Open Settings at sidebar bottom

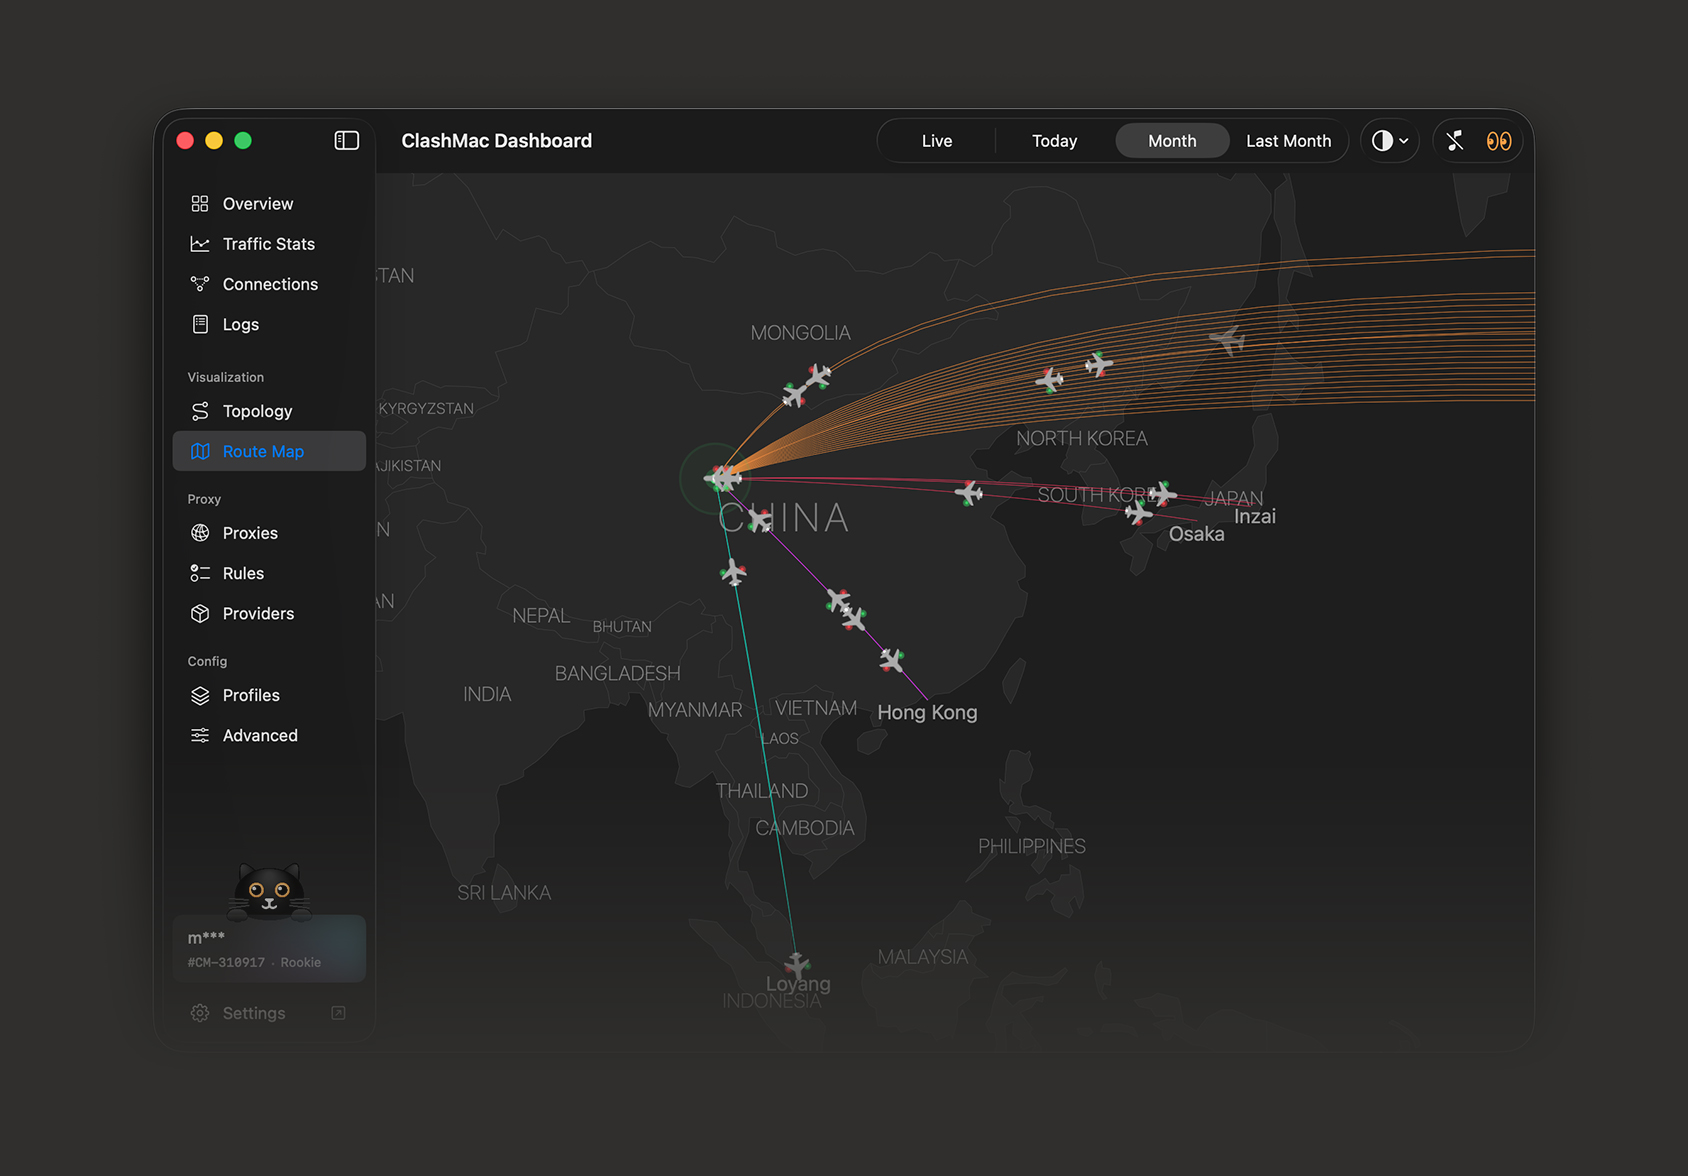coord(269,1013)
